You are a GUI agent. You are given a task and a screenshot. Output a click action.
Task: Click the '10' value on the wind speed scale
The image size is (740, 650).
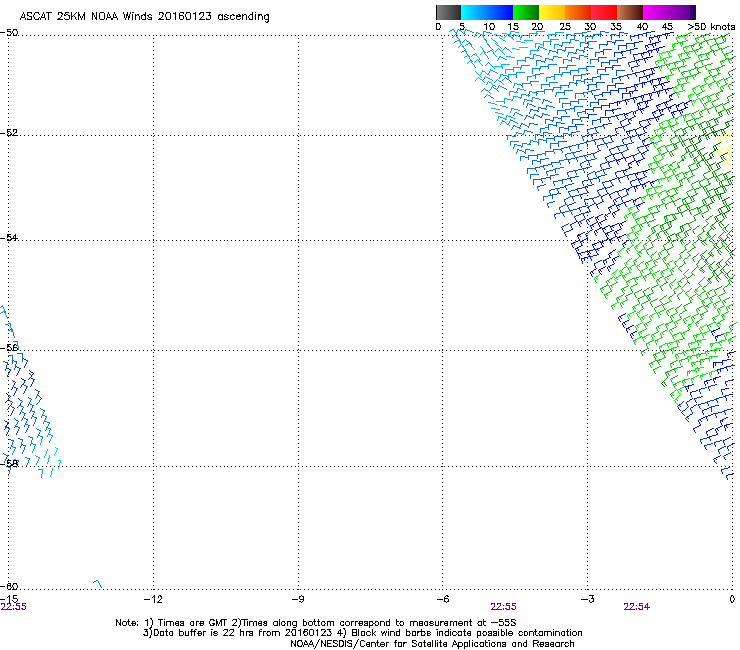coord(489,27)
